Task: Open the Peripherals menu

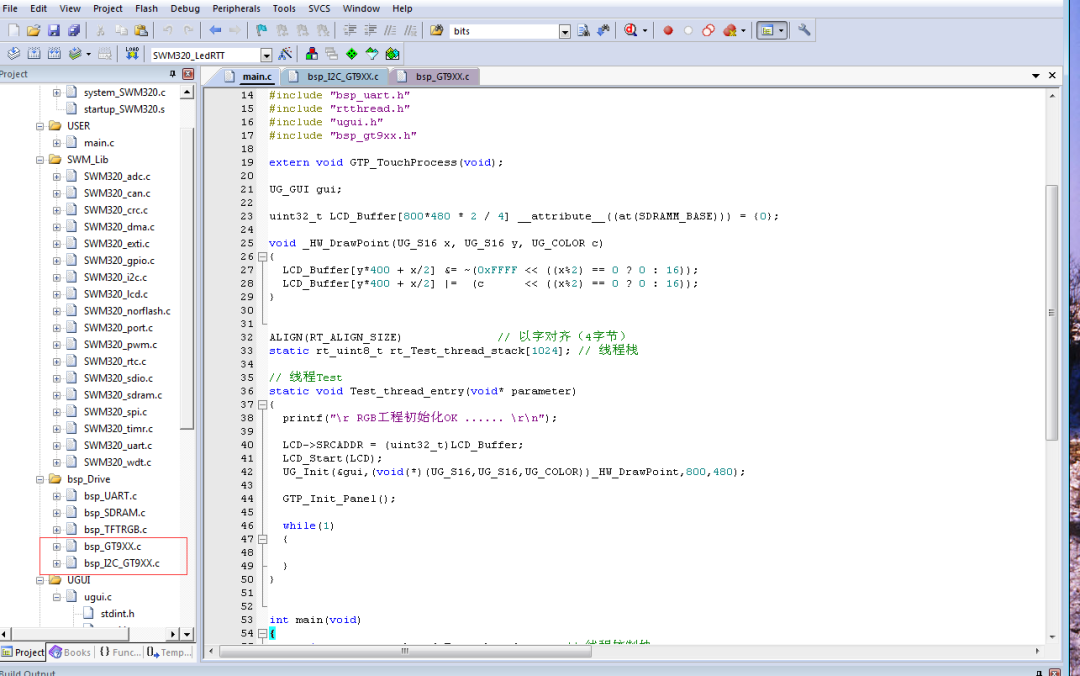Action: tap(236, 8)
